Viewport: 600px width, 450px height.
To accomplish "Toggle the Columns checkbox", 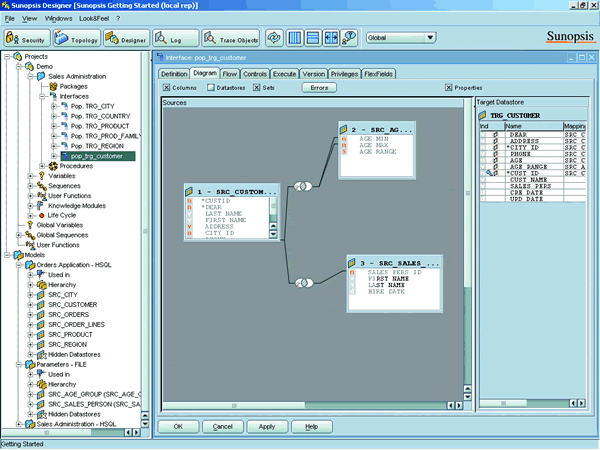I will (x=166, y=88).
